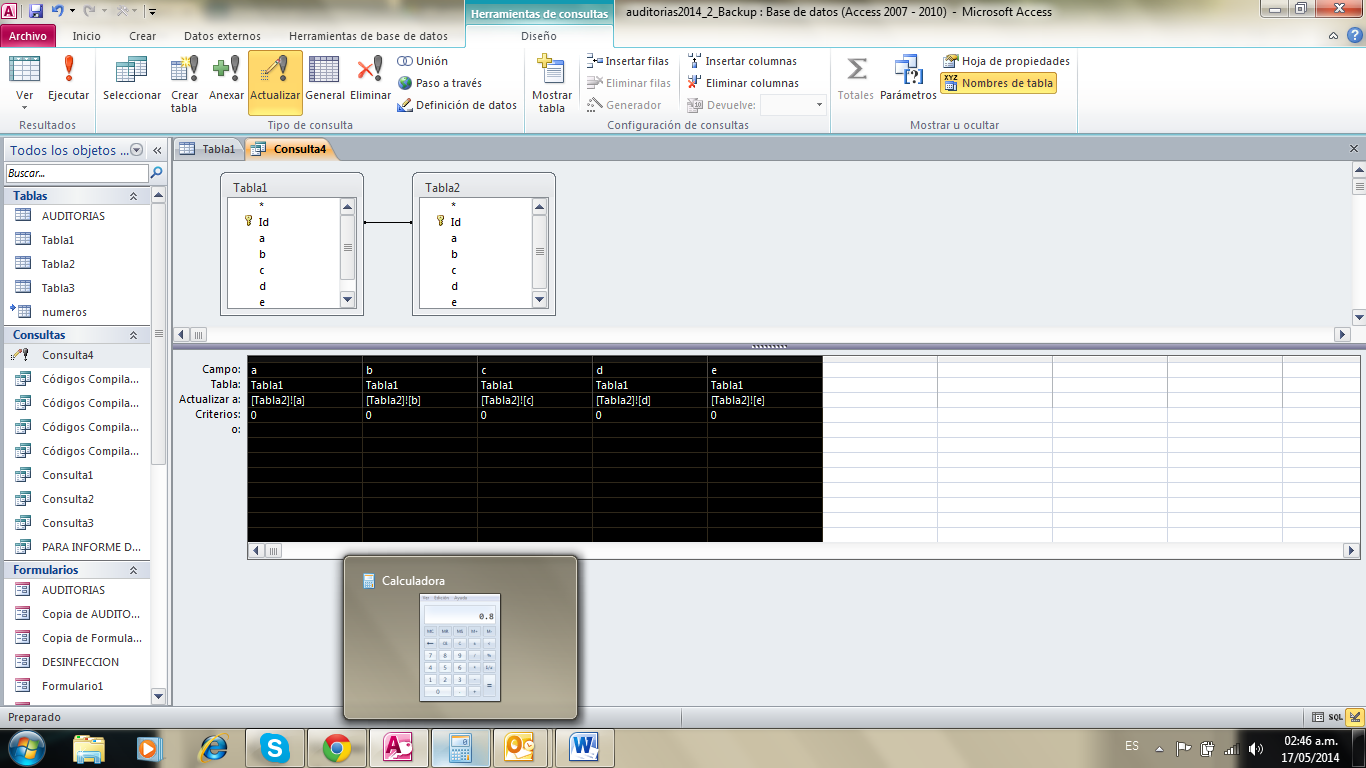Open Skype from taskbar

click(274, 748)
